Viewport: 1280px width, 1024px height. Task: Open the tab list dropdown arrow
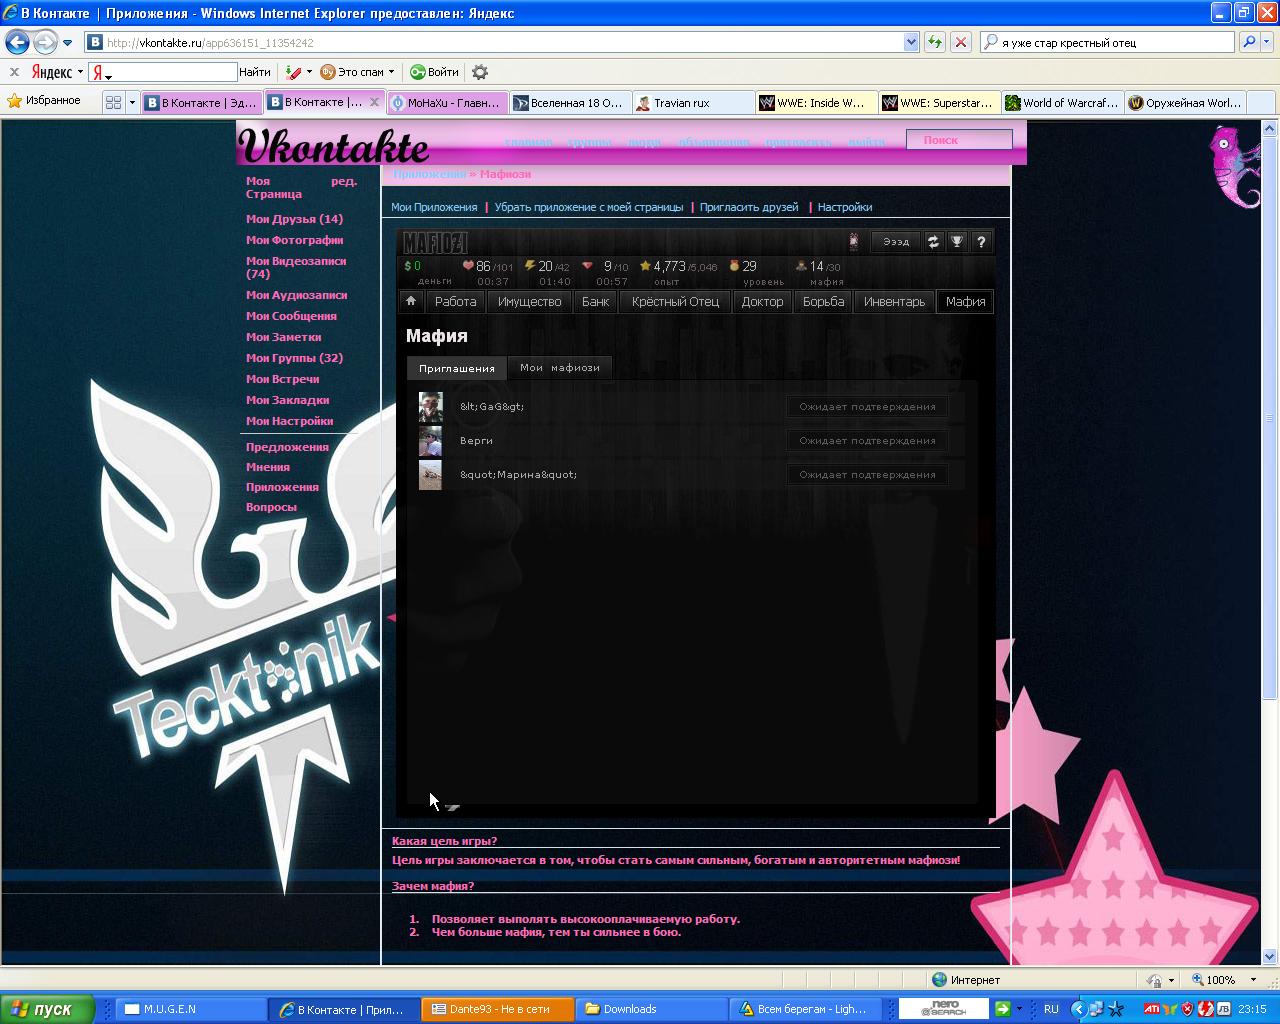132,102
